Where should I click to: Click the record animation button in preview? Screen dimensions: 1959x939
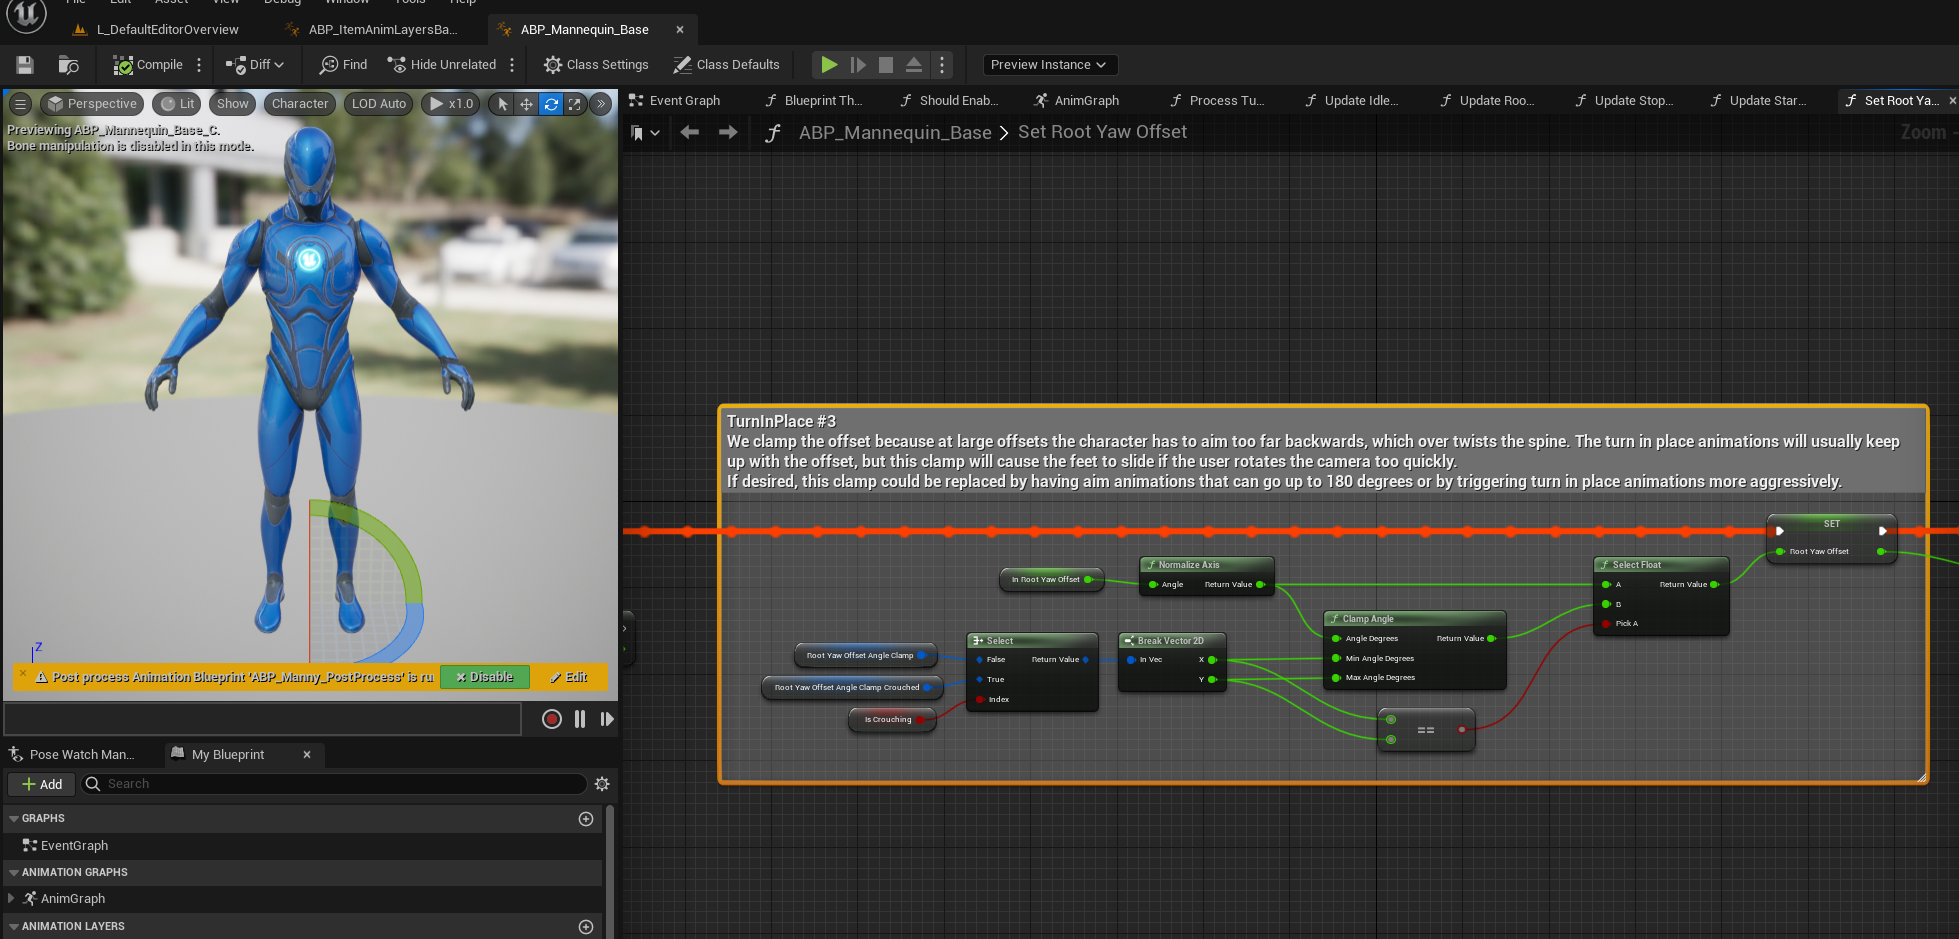(x=551, y=719)
